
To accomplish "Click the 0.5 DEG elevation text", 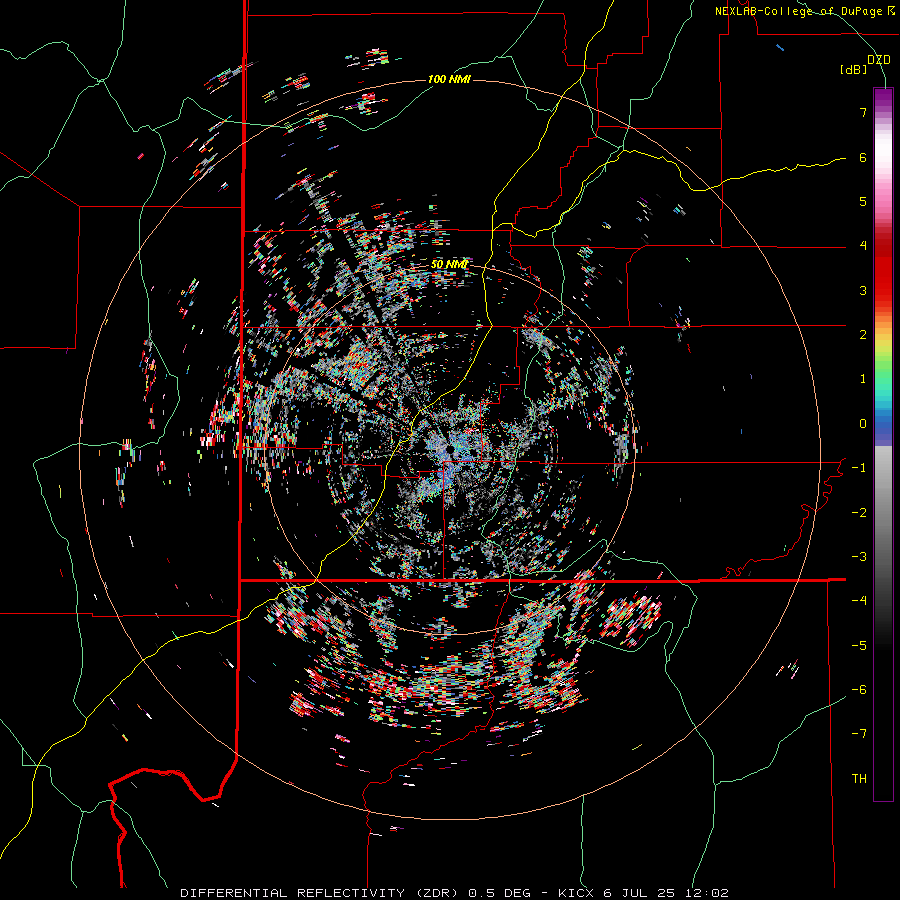I will click(499, 893).
